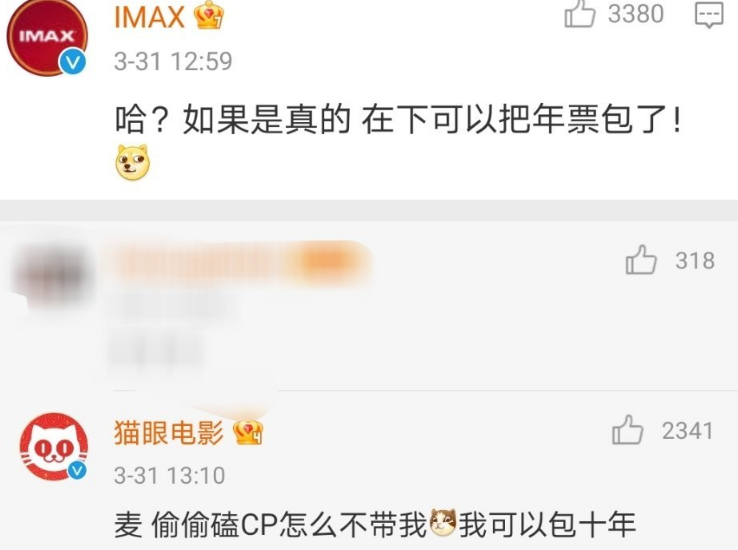Tap the cat emoji in 猫眼电影 reply
Viewport: 738px width, 550px height.
[x=443, y=522]
